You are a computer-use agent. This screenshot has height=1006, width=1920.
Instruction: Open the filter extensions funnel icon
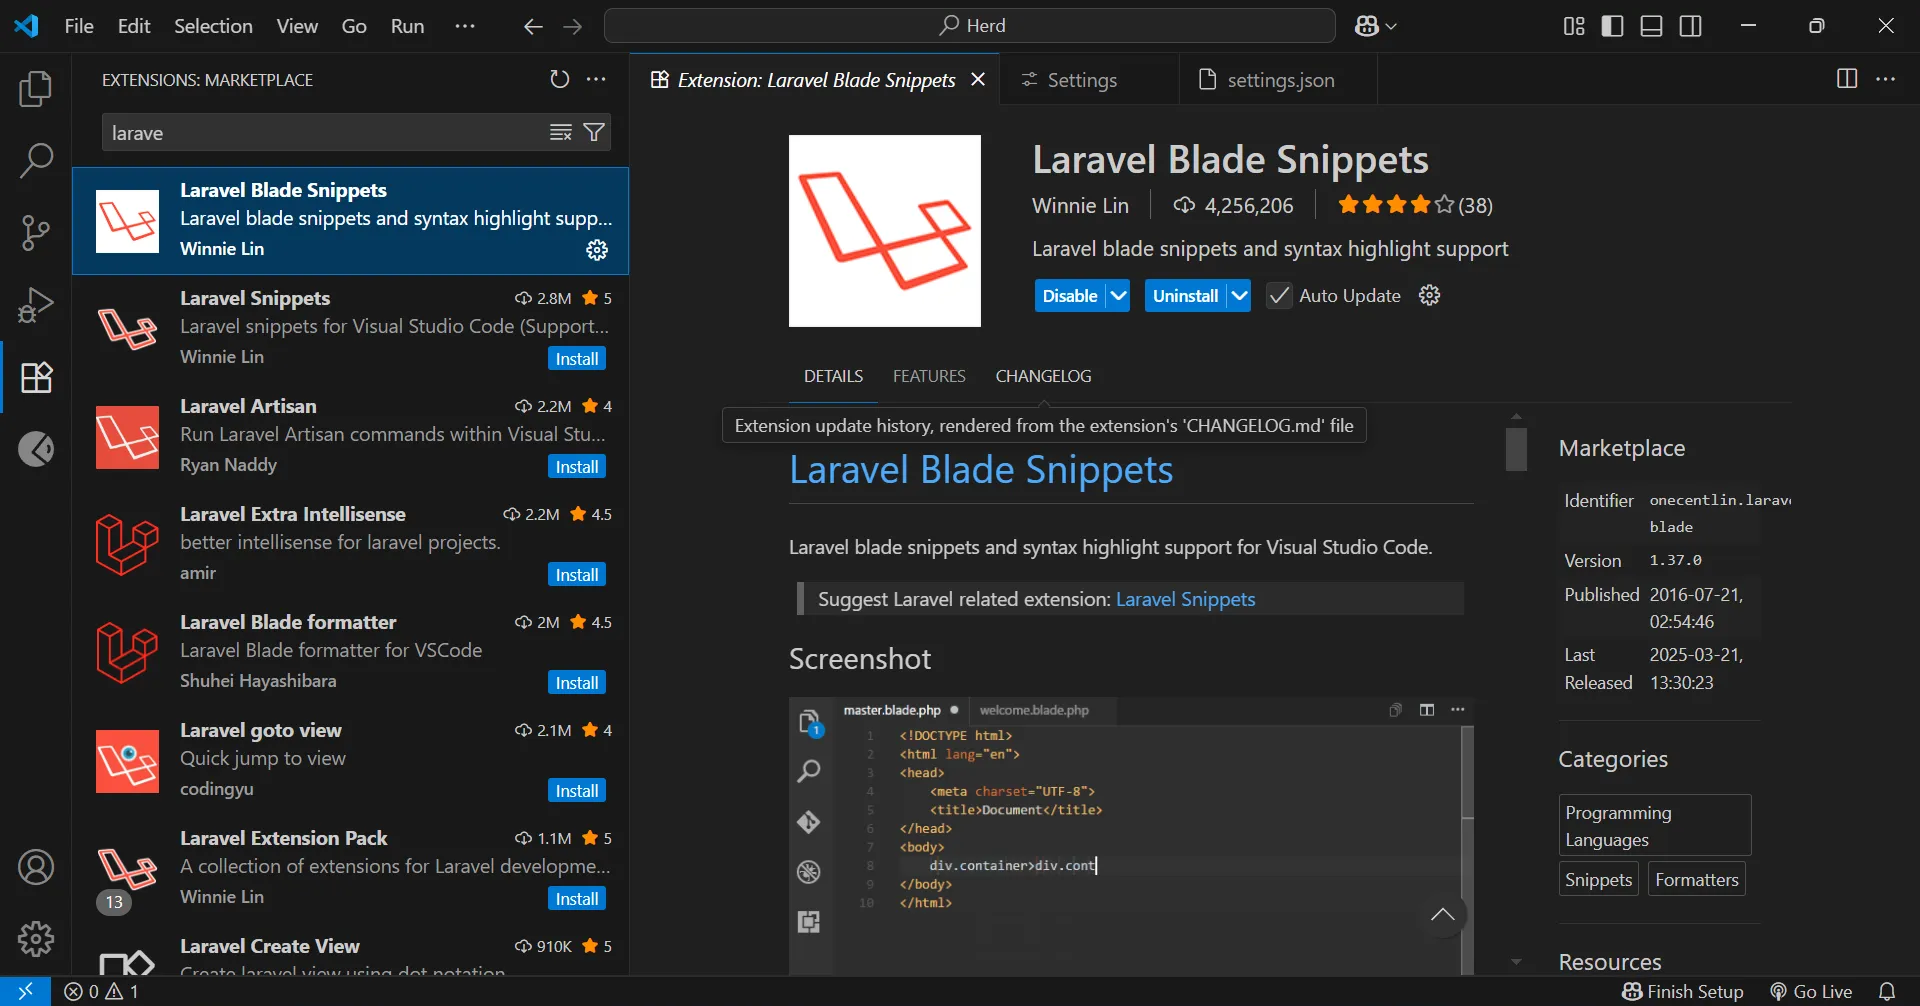(594, 132)
